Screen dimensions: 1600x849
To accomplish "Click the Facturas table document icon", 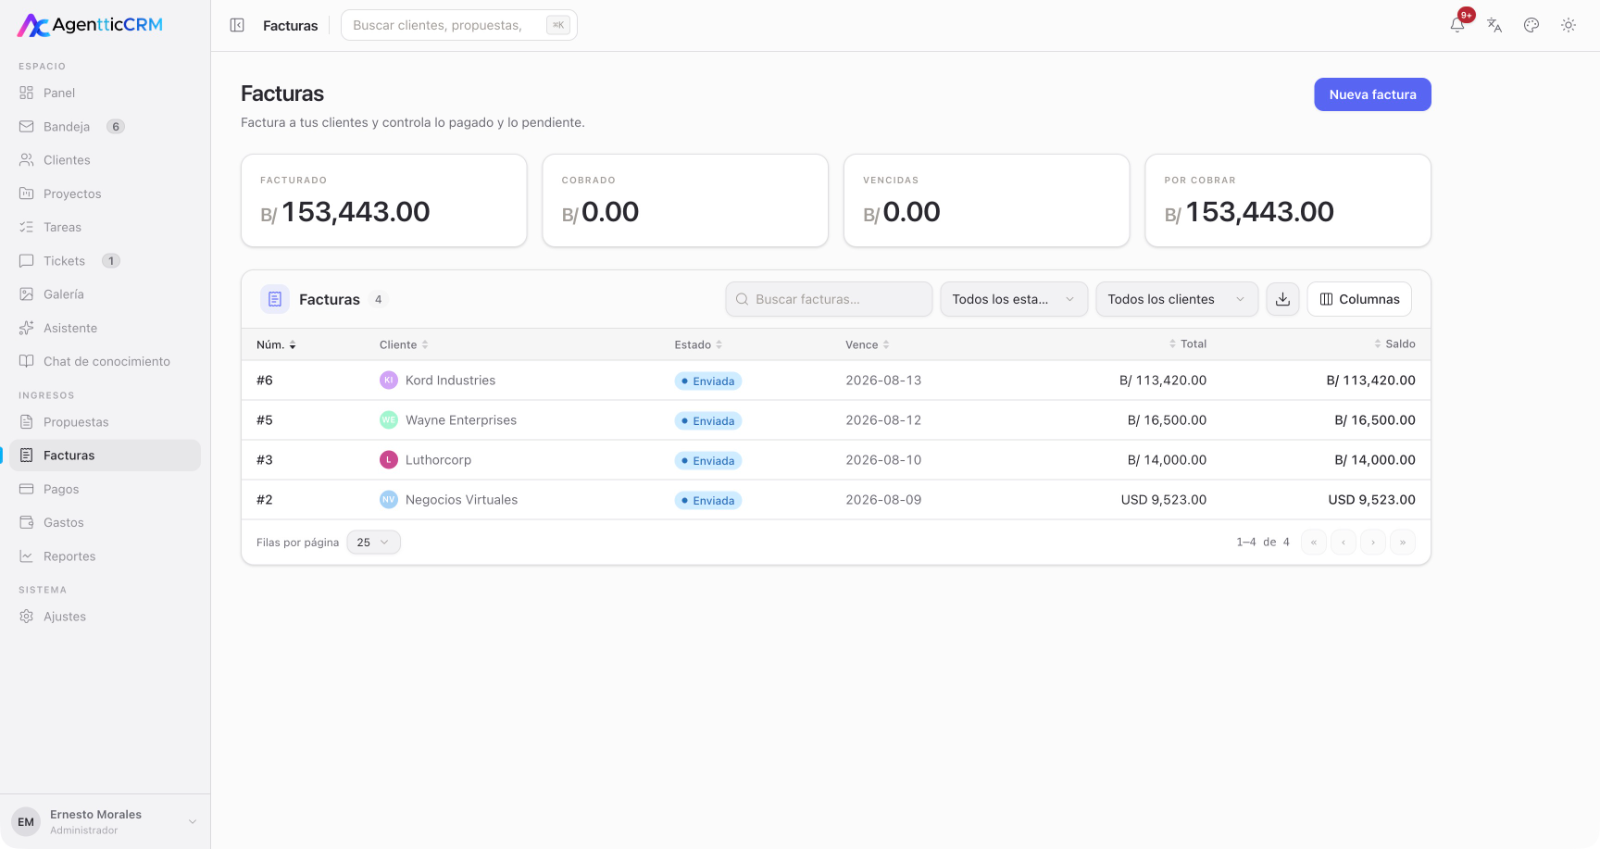I will tap(275, 299).
